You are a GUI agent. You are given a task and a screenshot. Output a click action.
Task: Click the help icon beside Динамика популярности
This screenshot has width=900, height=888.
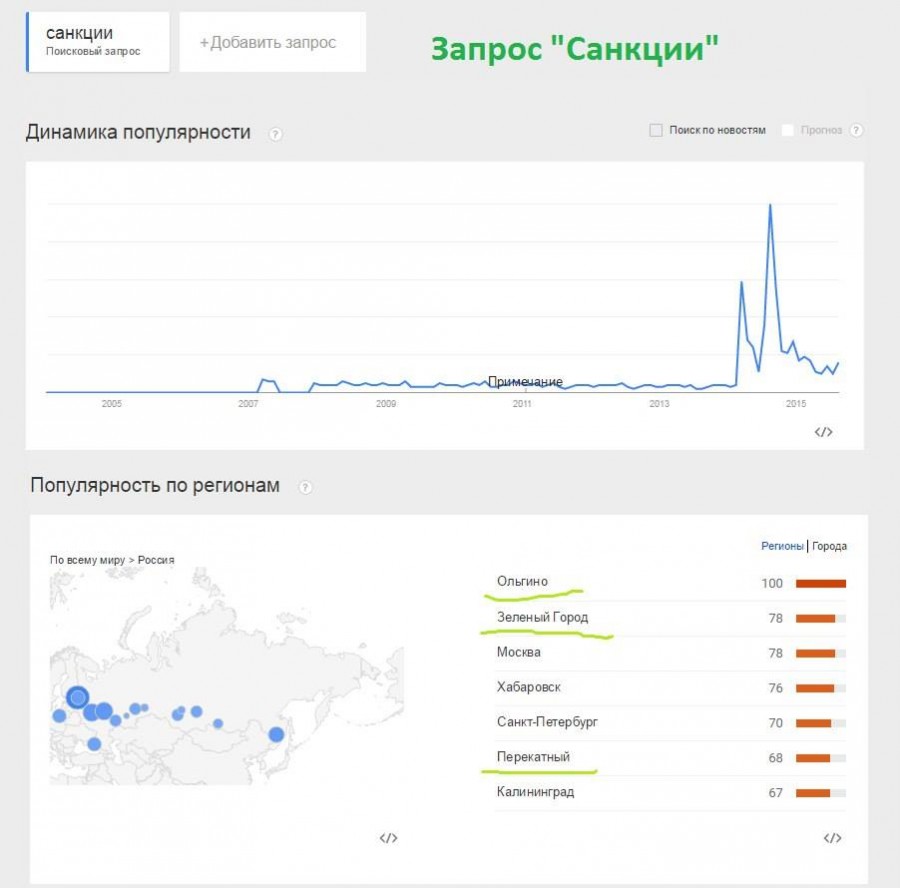pos(276,134)
